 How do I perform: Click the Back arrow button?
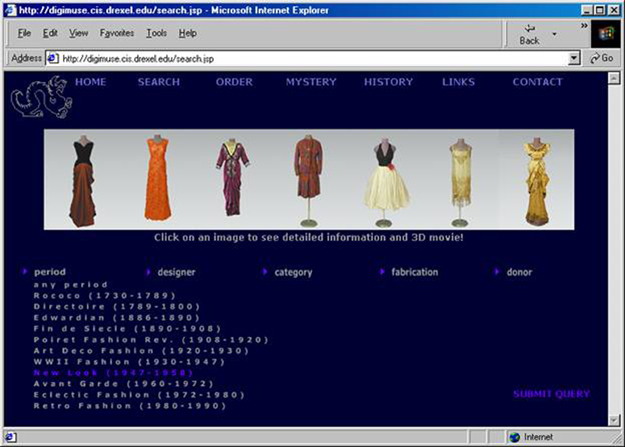[529, 34]
